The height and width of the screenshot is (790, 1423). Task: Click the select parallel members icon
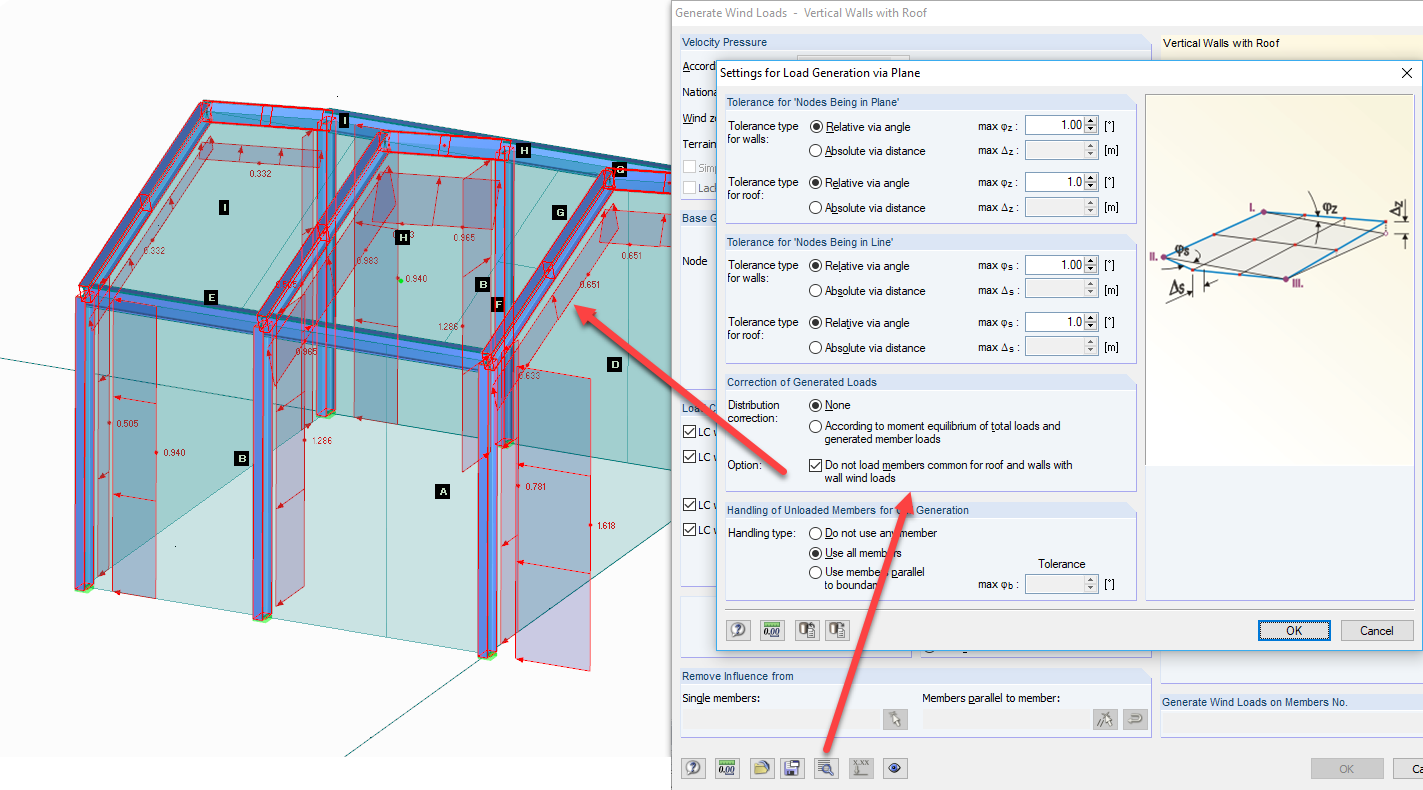(1105, 718)
